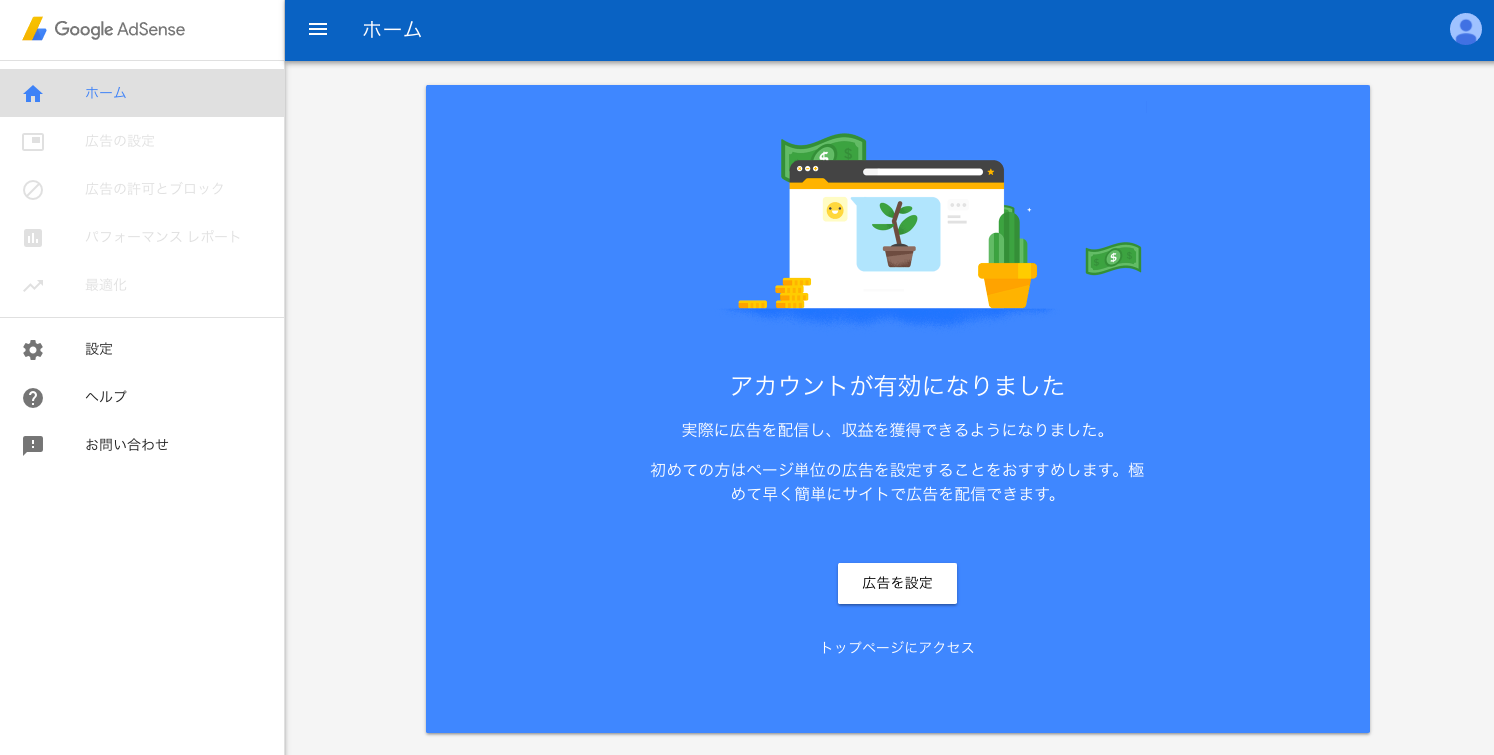Open パフォーマンス レポート text in the sidebar
The width and height of the screenshot is (1494, 755).
pos(163,237)
